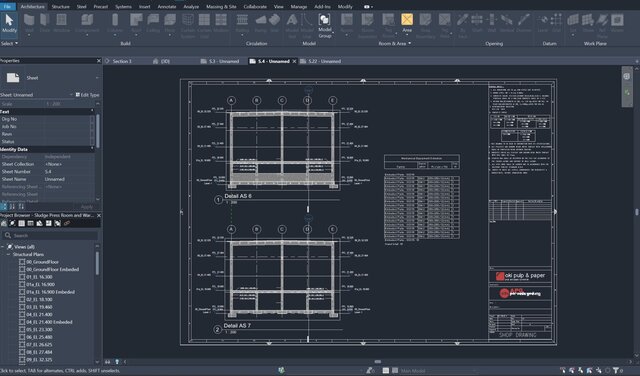
Task: Collapse the Identity Data group
Action: (92, 149)
